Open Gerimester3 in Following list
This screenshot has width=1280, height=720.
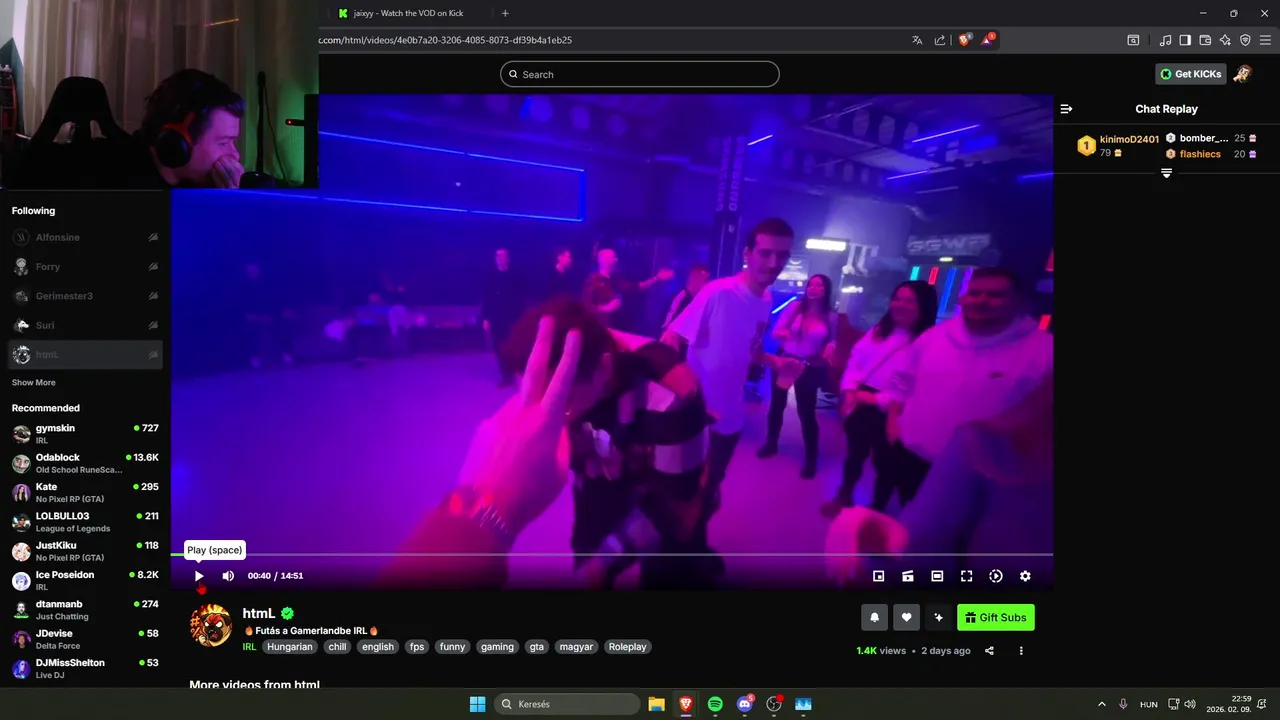tap(85, 296)
